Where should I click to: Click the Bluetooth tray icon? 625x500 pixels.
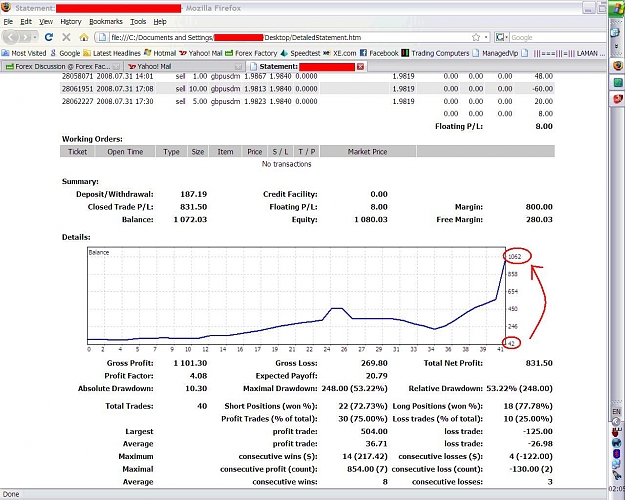(616, 454)
